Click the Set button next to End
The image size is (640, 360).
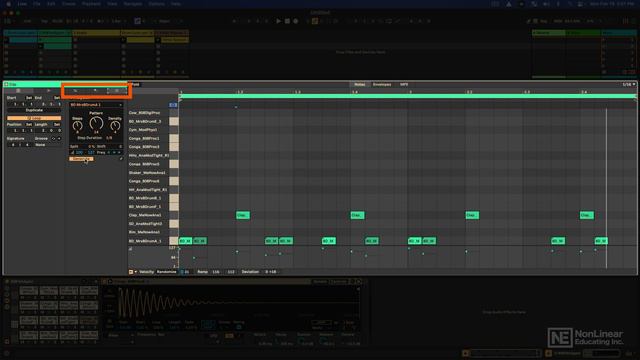[x=57, y=98]
